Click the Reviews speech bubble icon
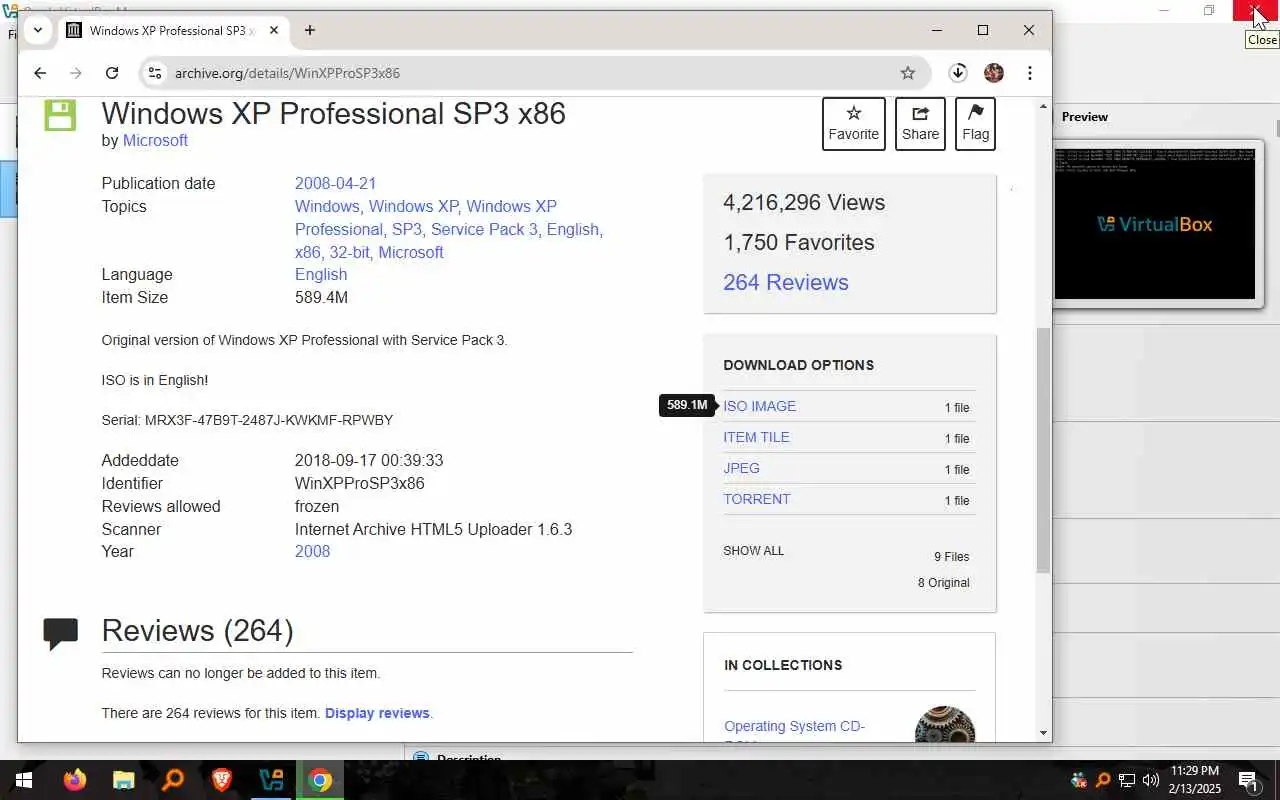Image resolution: width=1280 pixels, height=800 pixels. 61,634
